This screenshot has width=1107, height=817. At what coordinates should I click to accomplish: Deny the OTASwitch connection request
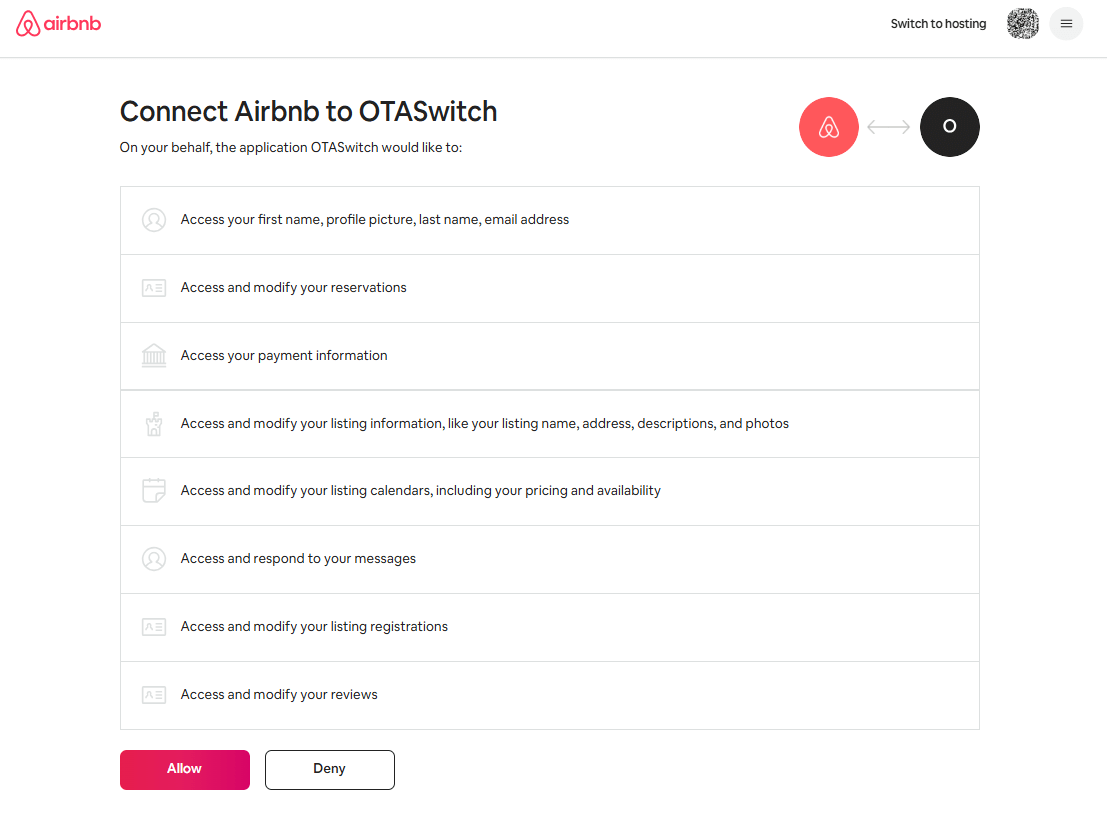(x=330, y=770)
